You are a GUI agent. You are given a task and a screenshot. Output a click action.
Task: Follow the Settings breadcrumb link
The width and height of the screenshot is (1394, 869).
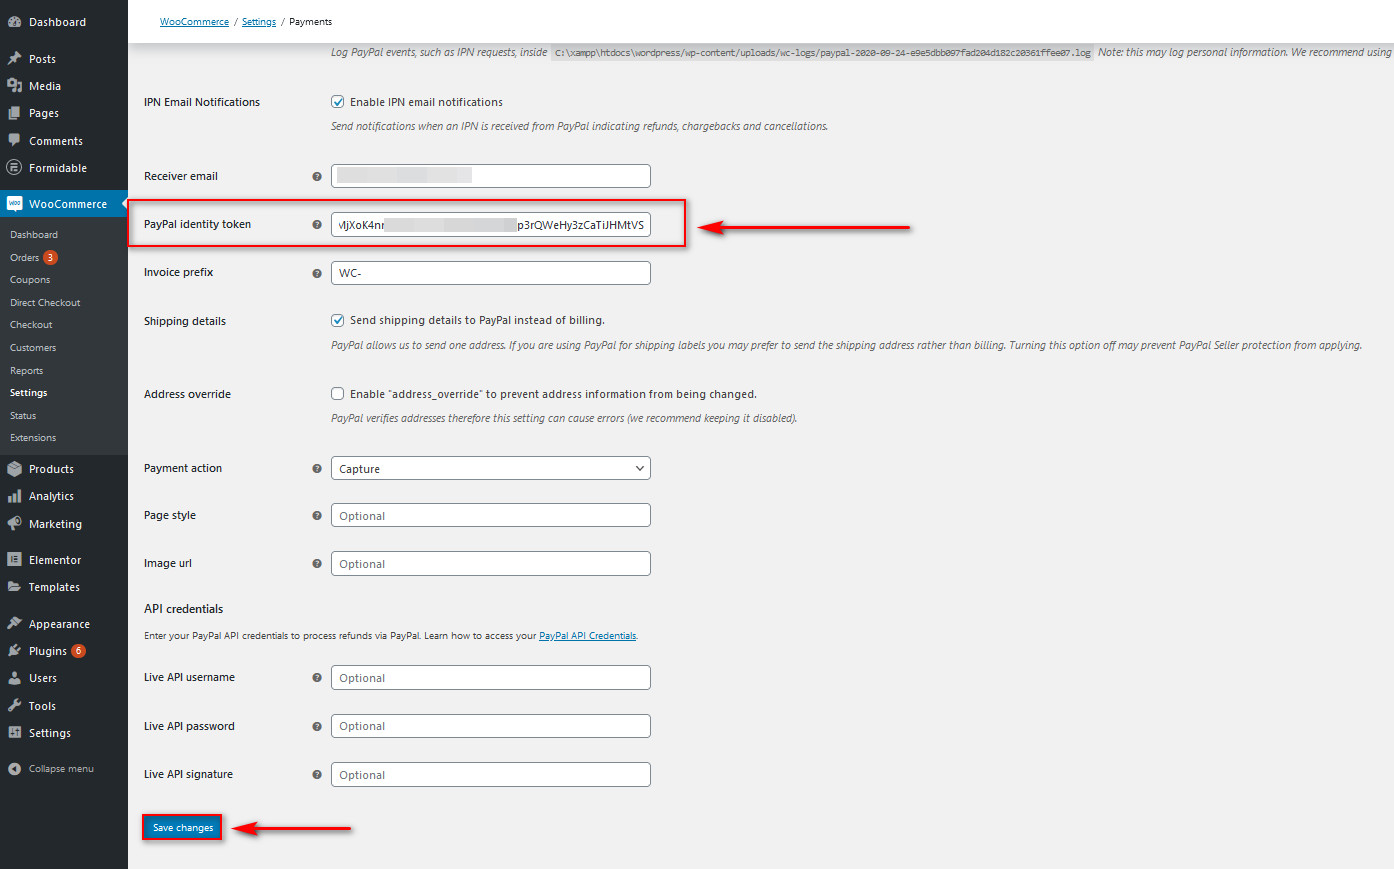click(259, 22)
